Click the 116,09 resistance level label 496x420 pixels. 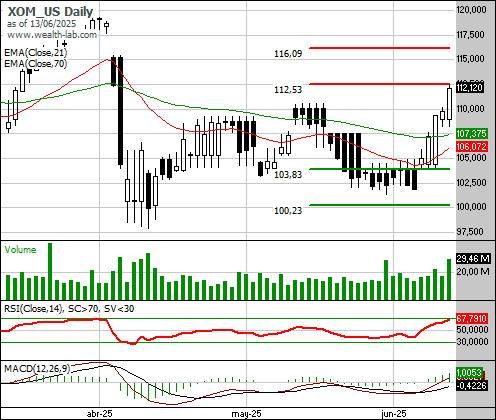coord(288,54)
